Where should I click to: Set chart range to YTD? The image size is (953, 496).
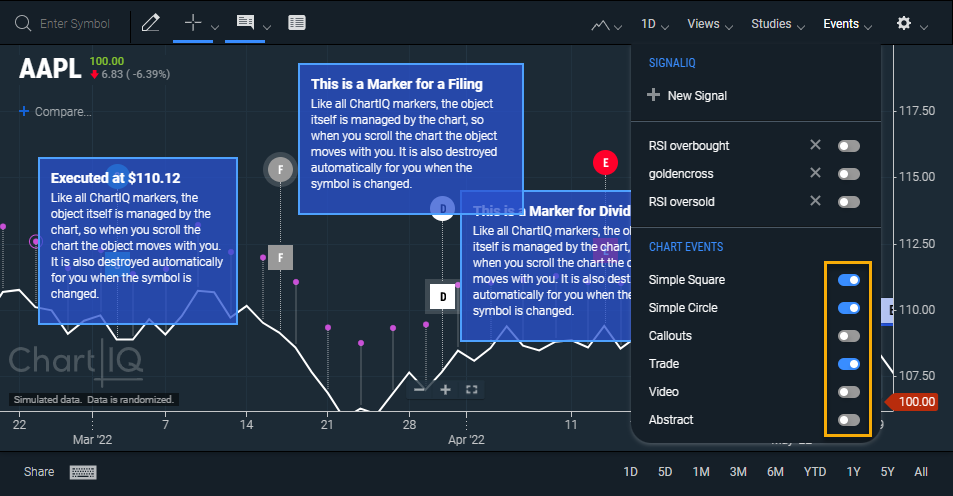(814, 472)
